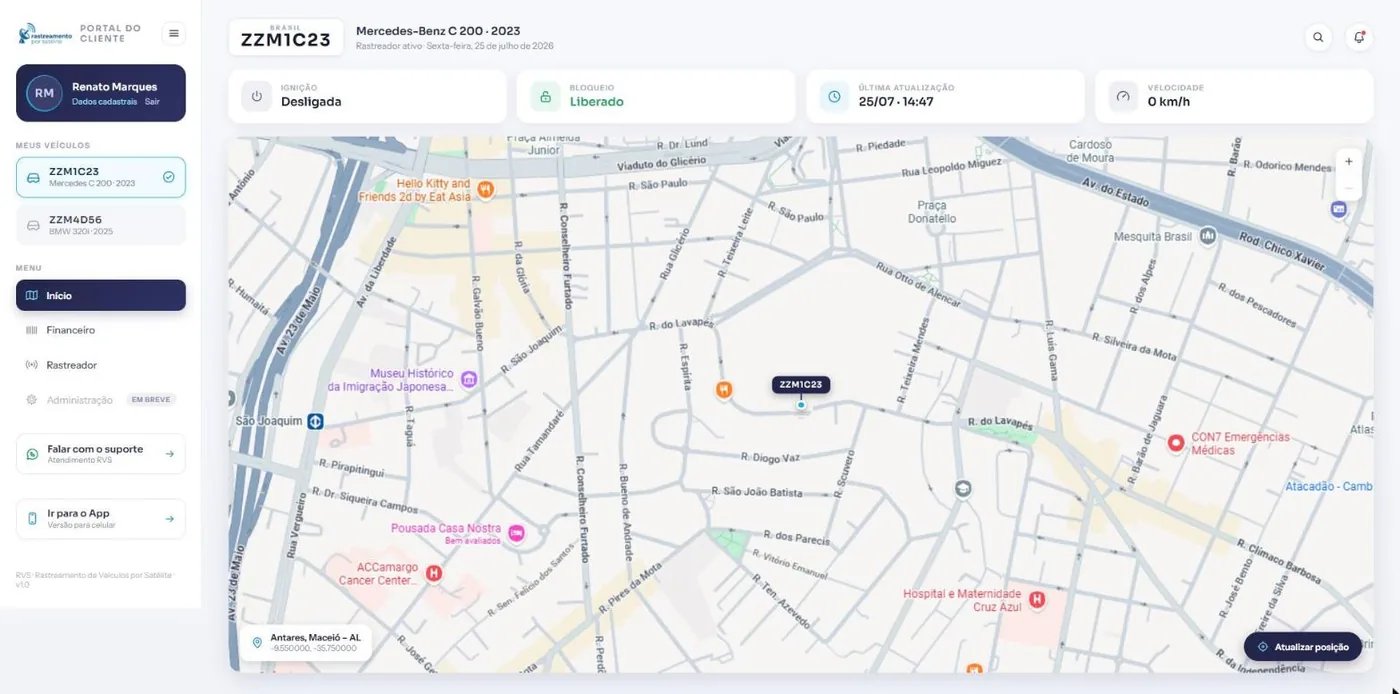Click the ignition power icon
This screenshot has height=694, width=1400.
(x=256, y=96)
